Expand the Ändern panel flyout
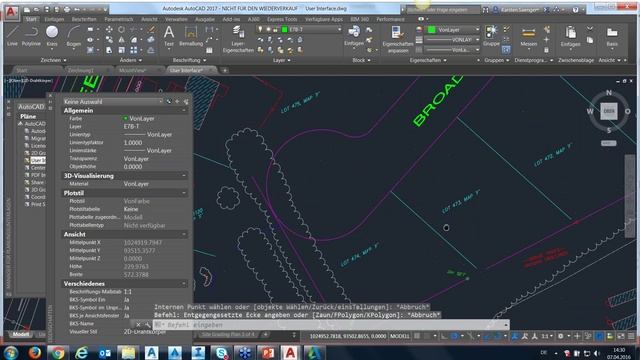Image resolution: width=640 pixels, height=360 pixels. coord(131,60)
